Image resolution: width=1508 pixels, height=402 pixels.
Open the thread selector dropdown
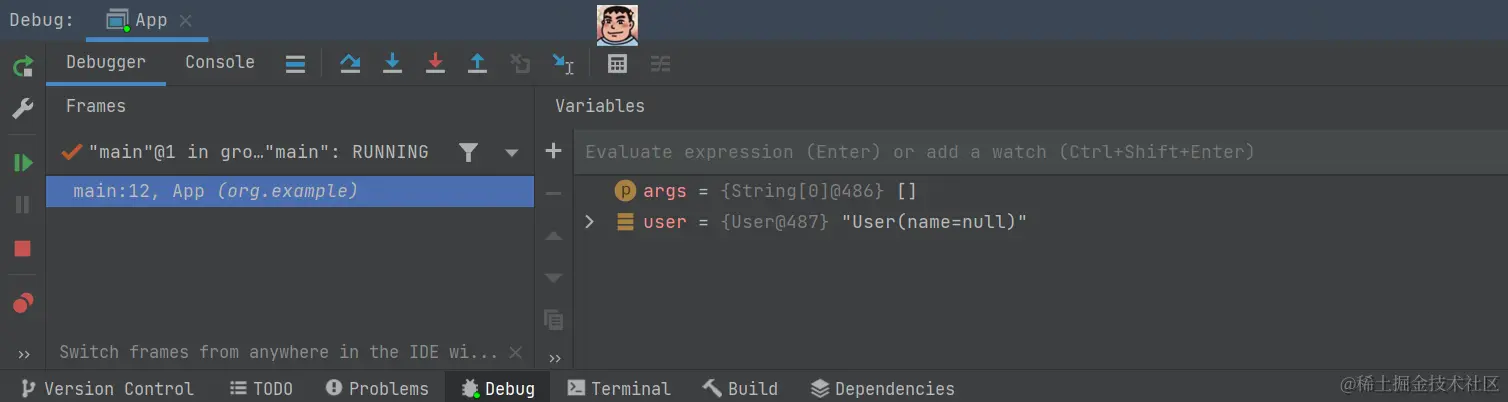point(512,153)
